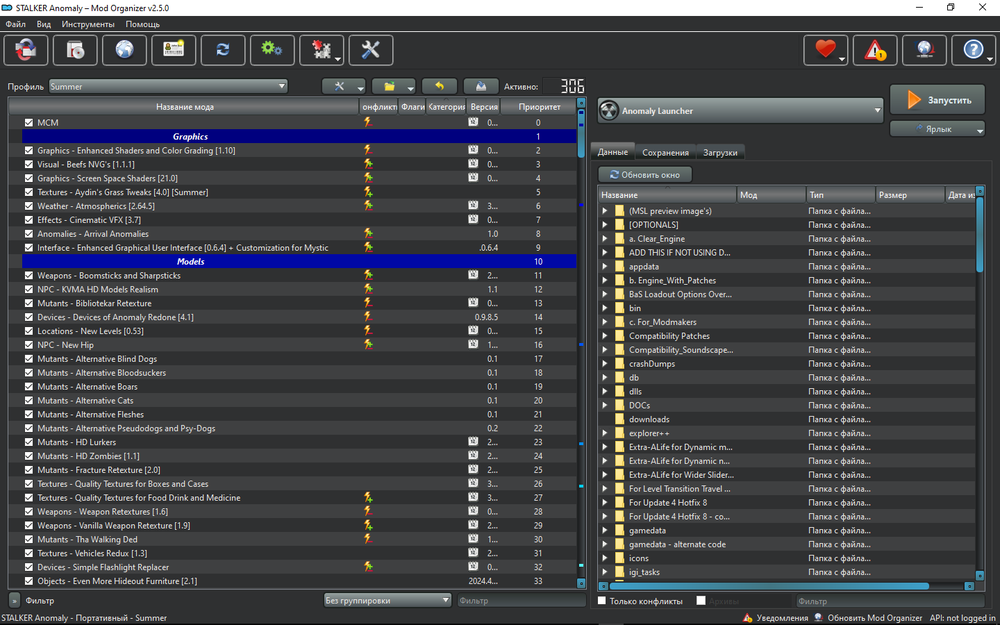1000x625 pixels.
Task: Open the 'Инструменты' menu
Action: click(x=88, y=22)
